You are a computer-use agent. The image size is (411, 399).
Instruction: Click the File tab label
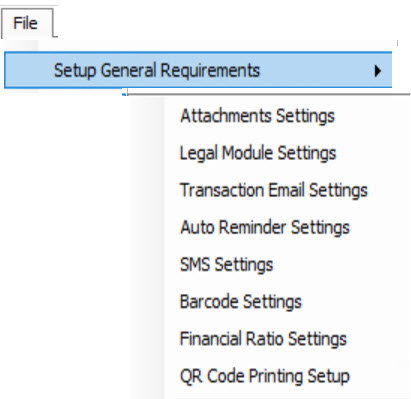[25, 23]
